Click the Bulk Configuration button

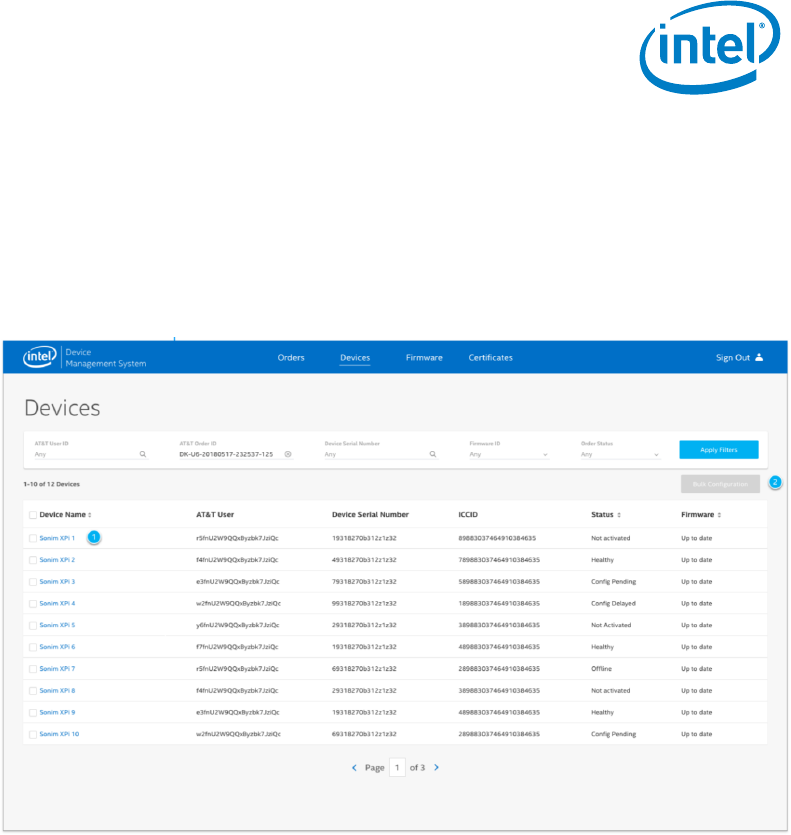tap(720, 484)
